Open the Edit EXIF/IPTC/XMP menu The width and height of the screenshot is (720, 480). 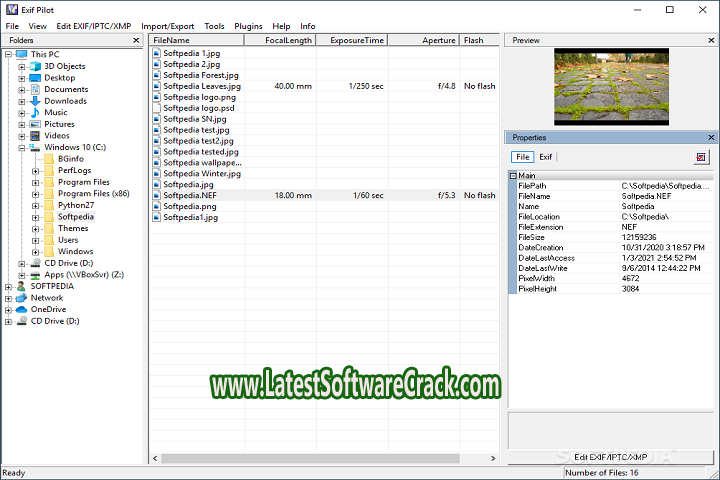pos(94,25)
